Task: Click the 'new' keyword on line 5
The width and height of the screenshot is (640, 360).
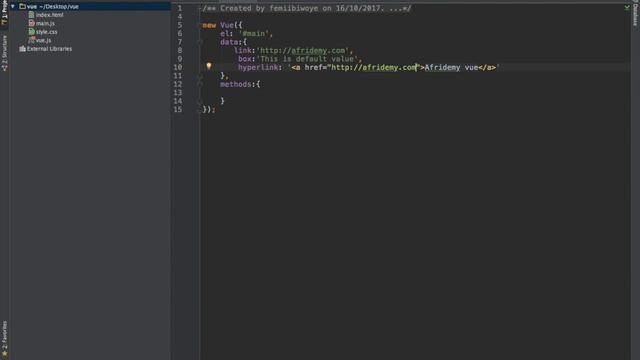Action: click(209, 25)
